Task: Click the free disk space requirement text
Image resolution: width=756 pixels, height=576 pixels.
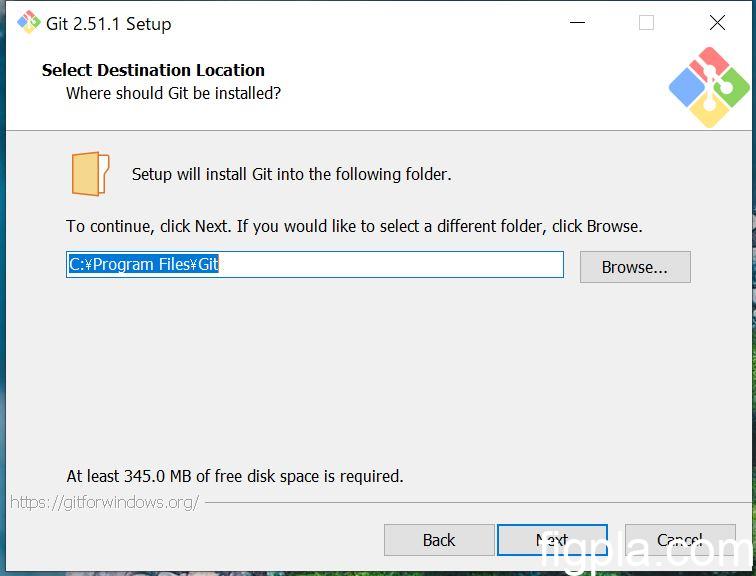Action: tap(235, 476)
